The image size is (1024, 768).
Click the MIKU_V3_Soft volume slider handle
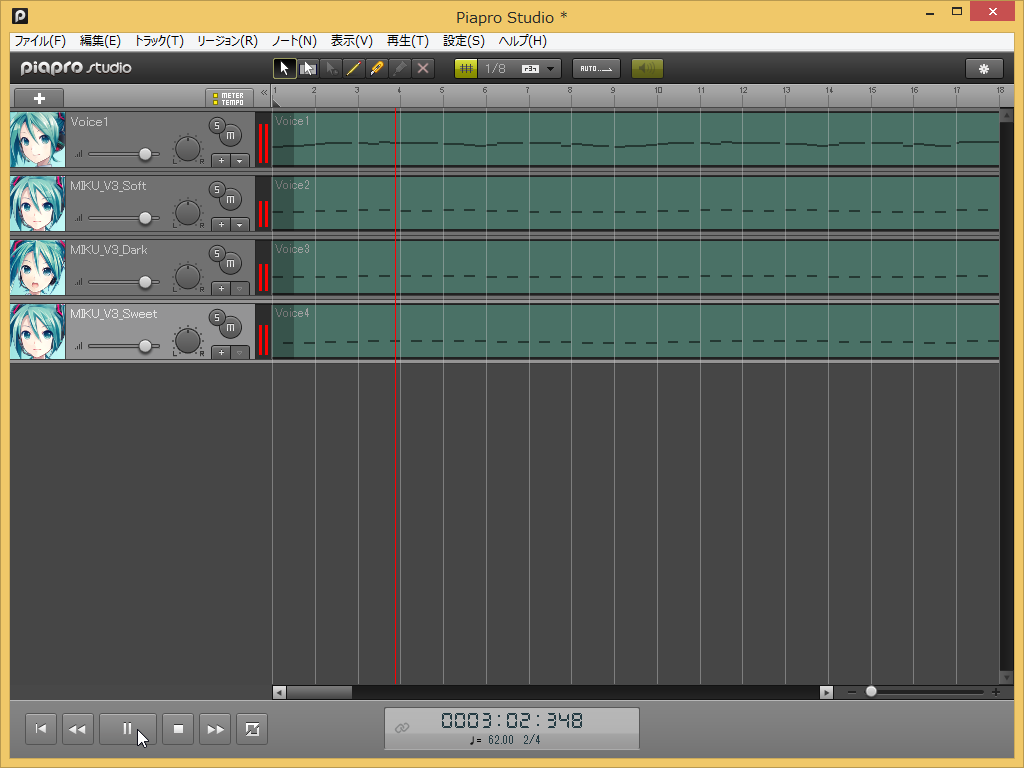pyautogui.click(x=145, y=218)
